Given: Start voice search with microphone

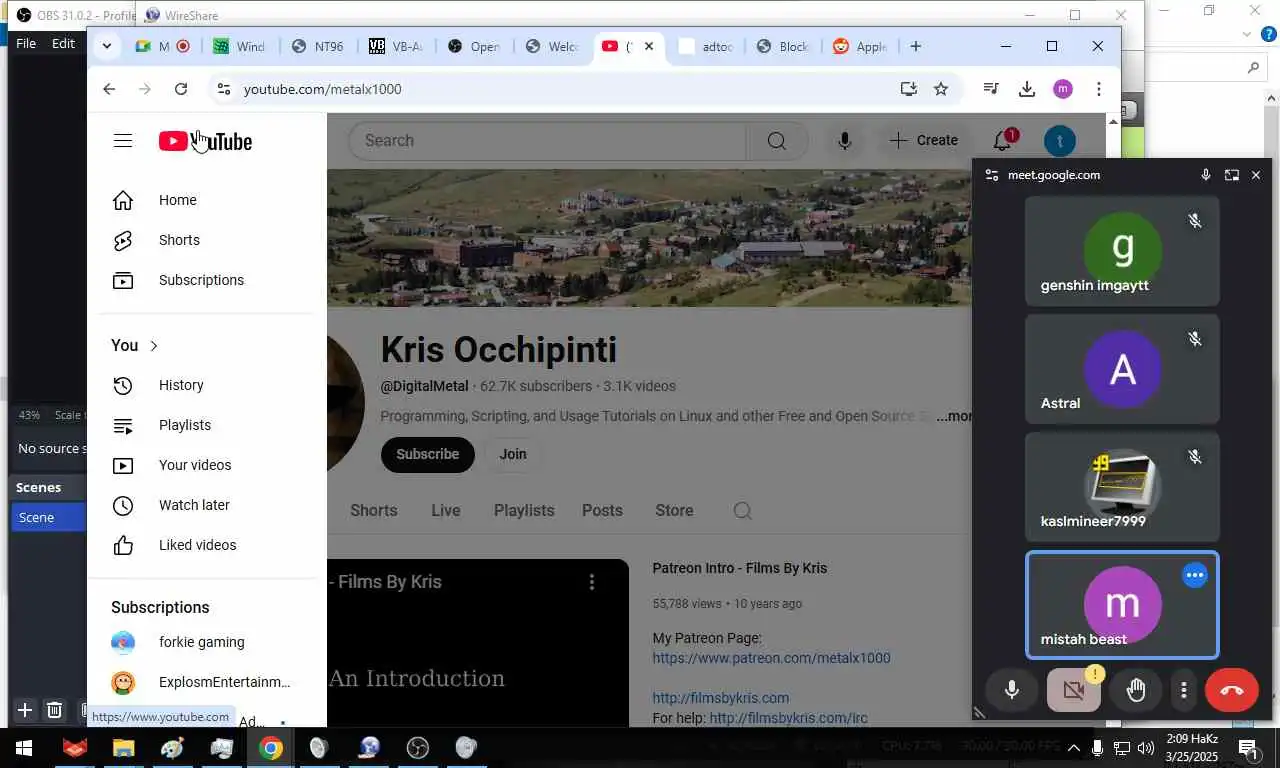Looking at the screenshot, I should 845,141.
